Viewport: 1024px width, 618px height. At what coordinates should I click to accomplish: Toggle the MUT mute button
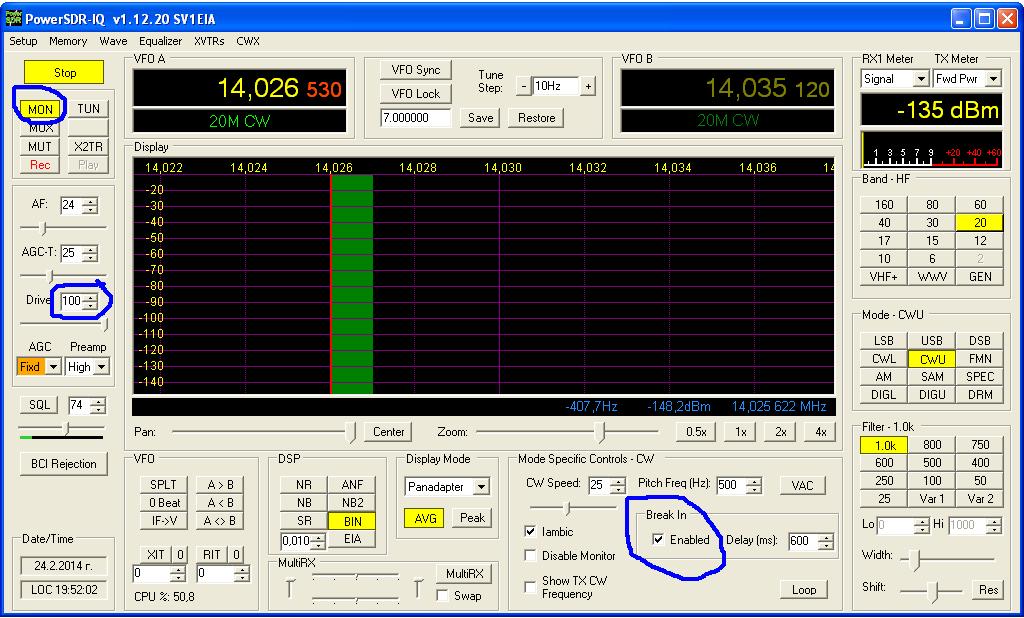[40, 146]
